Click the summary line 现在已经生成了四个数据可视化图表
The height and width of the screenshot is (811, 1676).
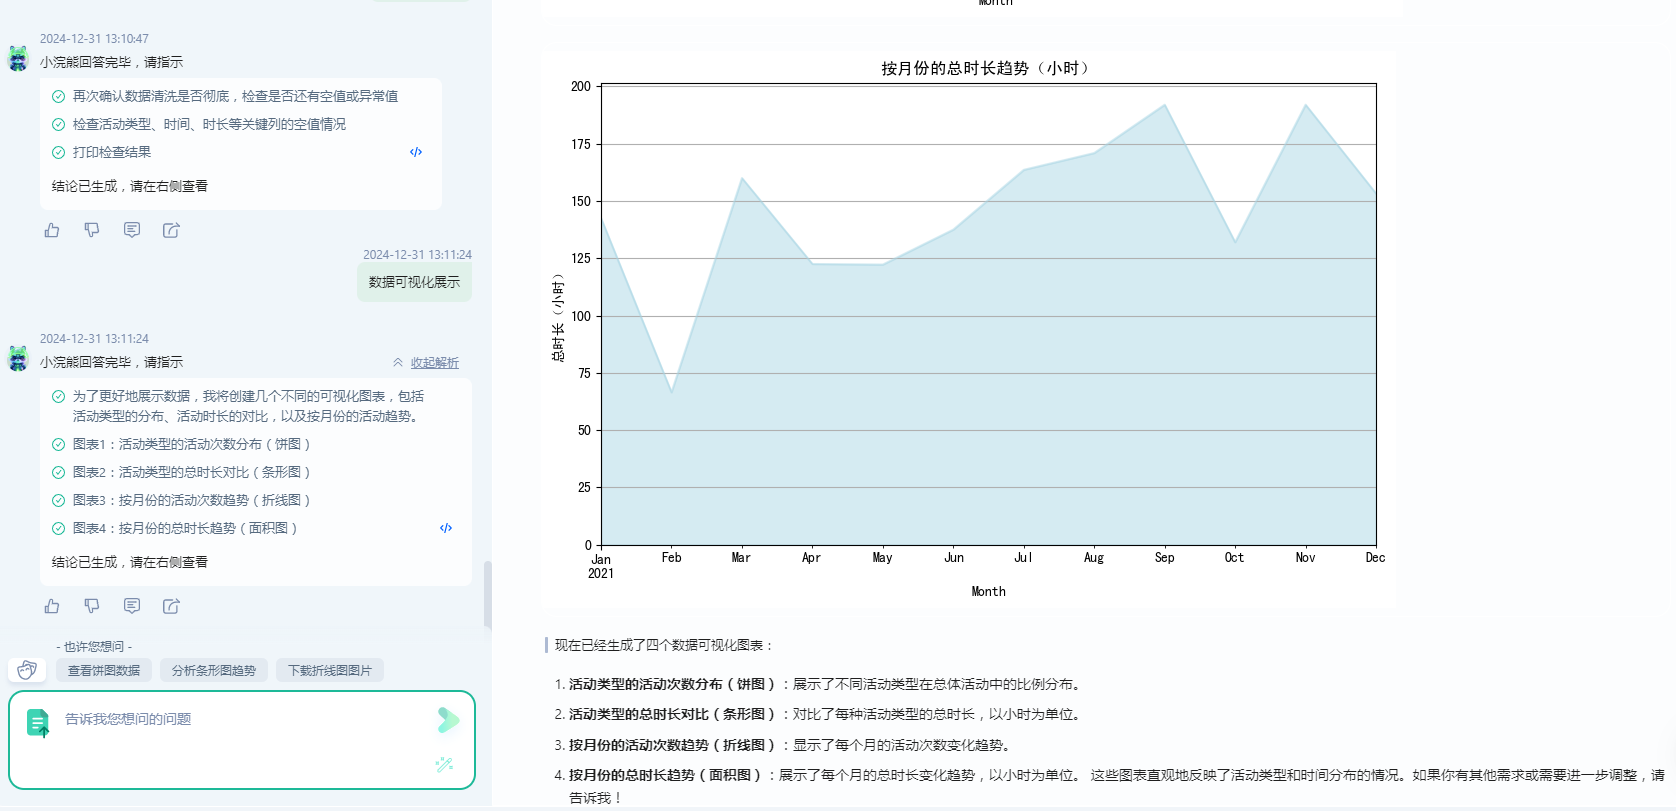click(x=665, y=645)
